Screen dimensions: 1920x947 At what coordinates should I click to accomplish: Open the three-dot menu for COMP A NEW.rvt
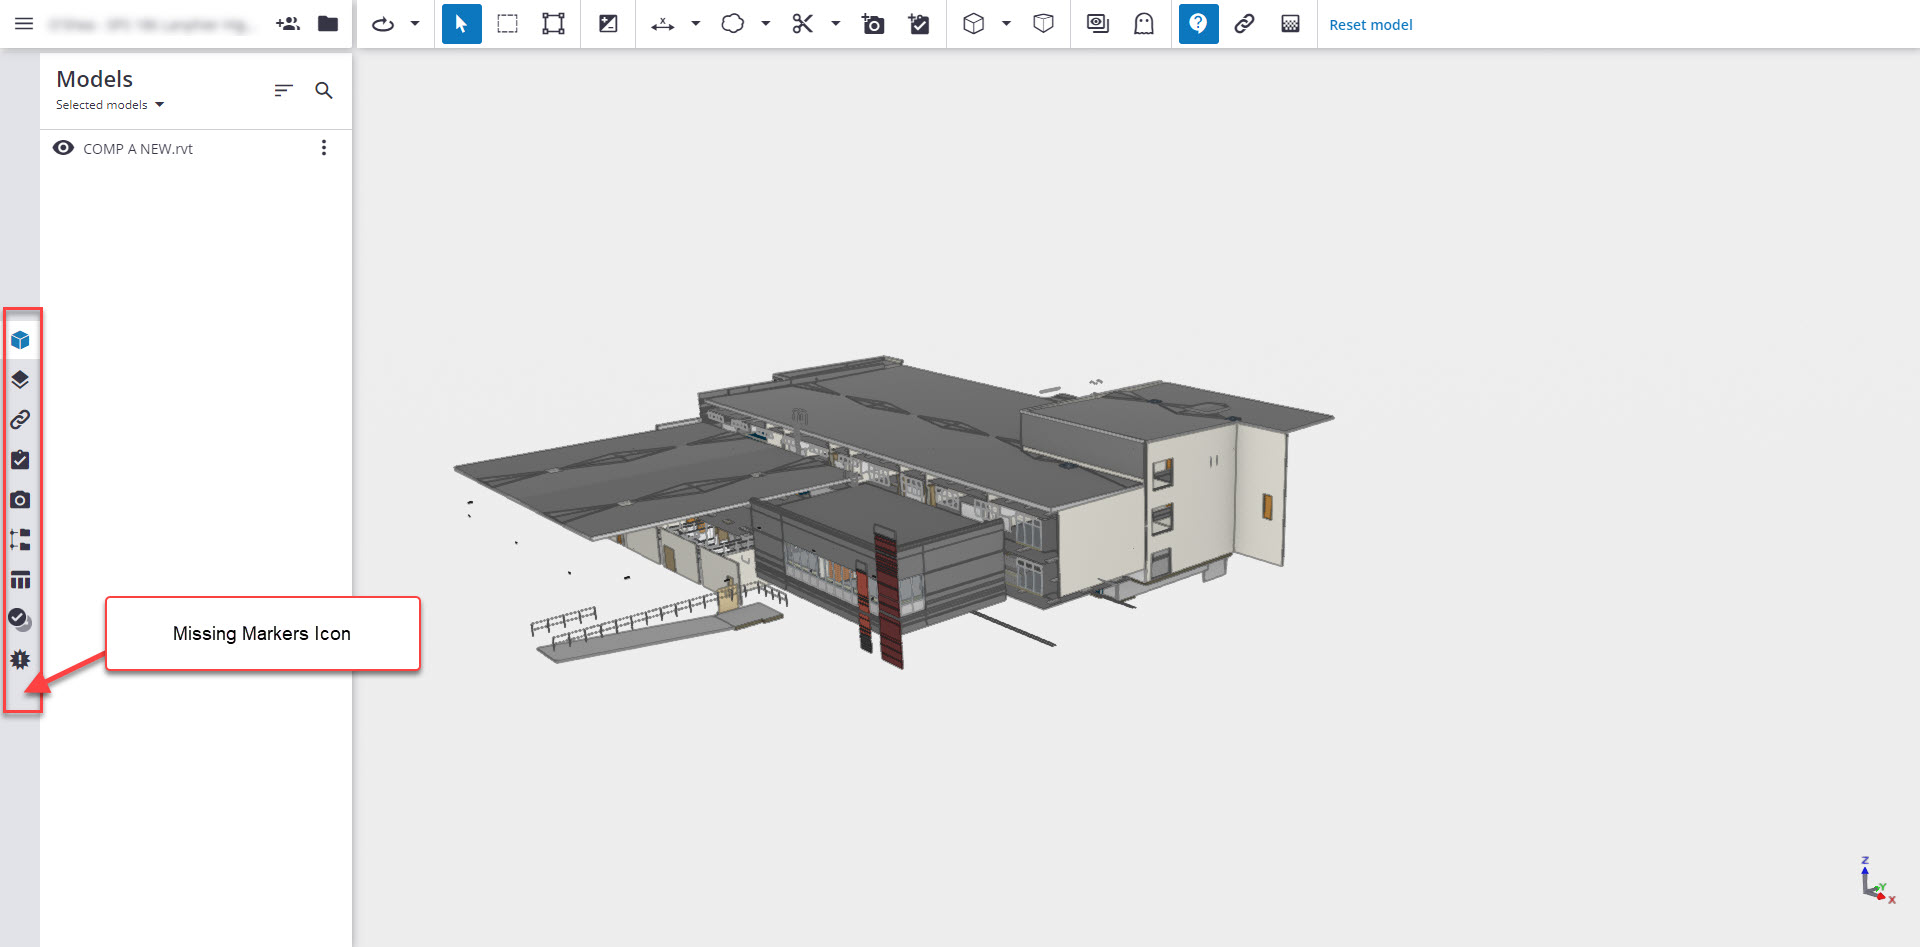point(324,147)
